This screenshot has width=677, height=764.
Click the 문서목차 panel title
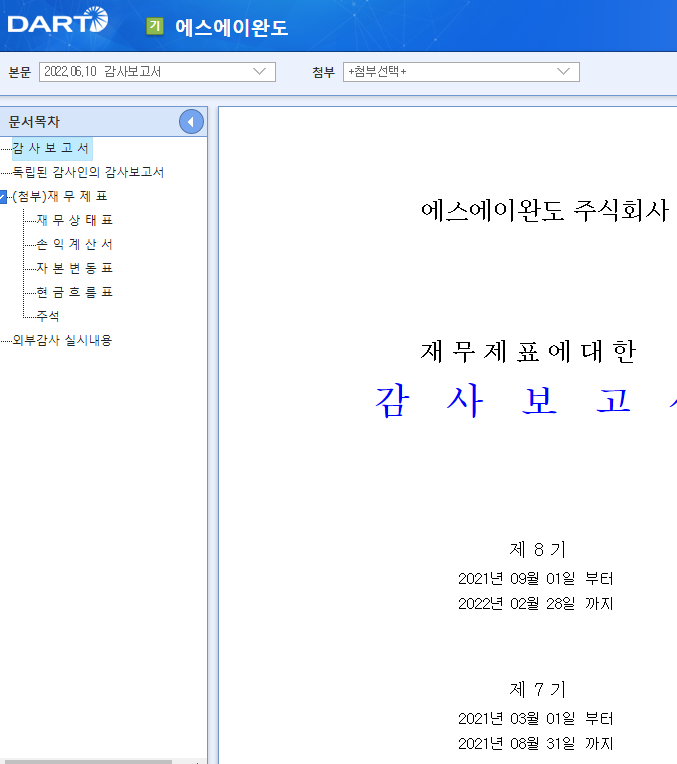34,122
